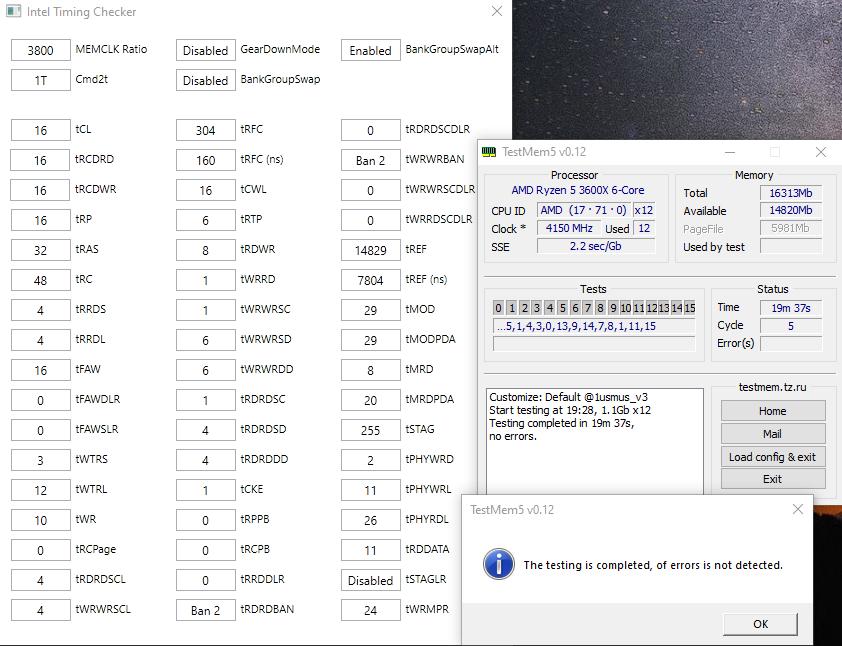Viewport: 842px width, 646px height.
Task: Select the MEMCLK Ratio field showing 3800
Action: pyautogui.click(x=41, y=50)
